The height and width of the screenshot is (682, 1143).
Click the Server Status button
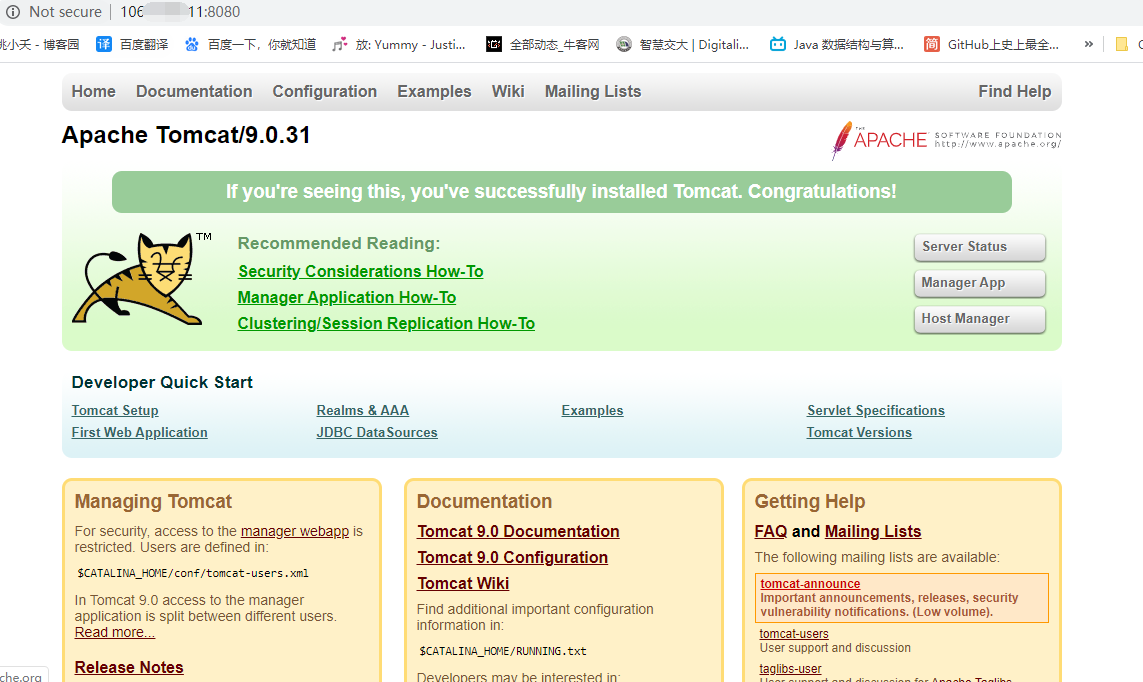tap(980, 247)
